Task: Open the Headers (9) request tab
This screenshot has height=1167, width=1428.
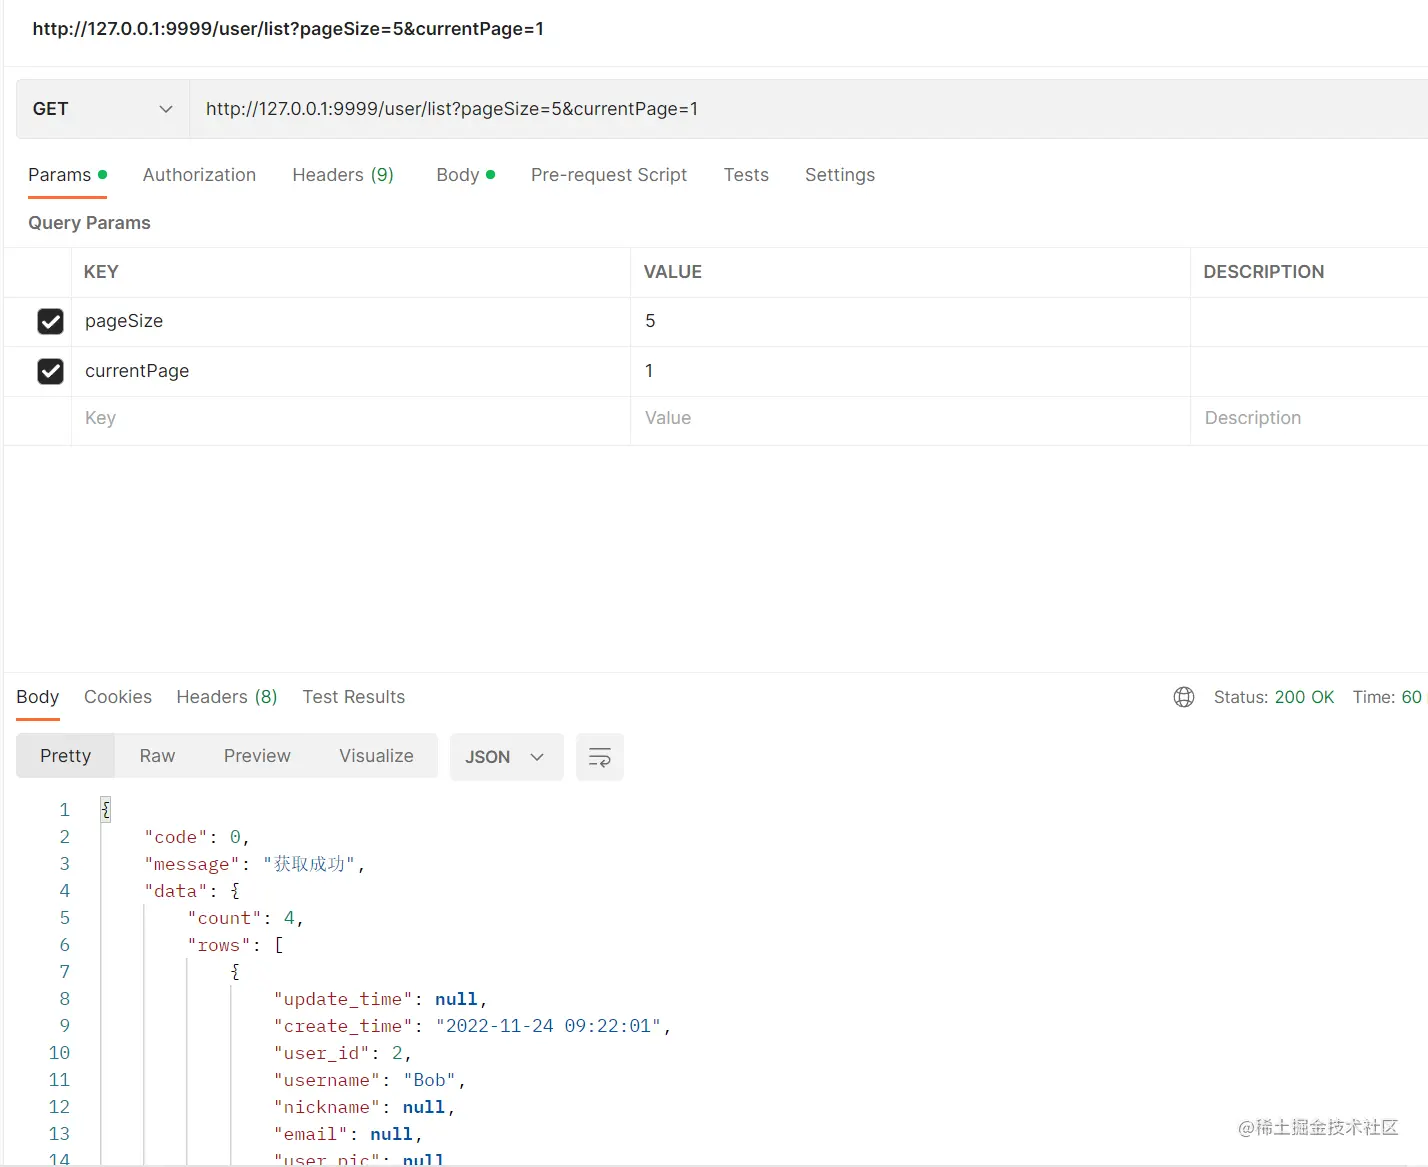Action: click(x=343, y=175)
